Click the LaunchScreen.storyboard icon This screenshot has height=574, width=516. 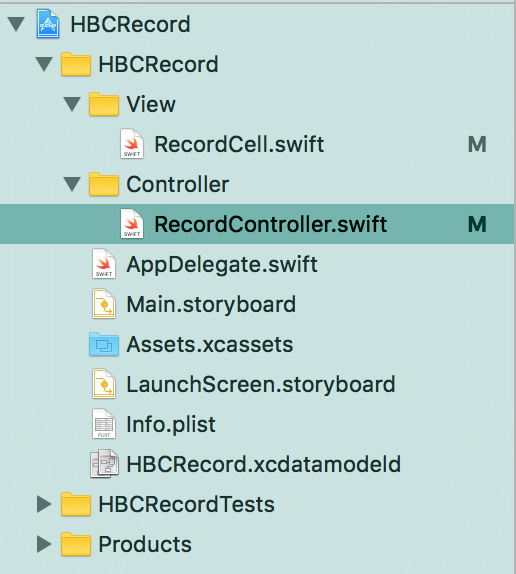[x=104, y=384]
